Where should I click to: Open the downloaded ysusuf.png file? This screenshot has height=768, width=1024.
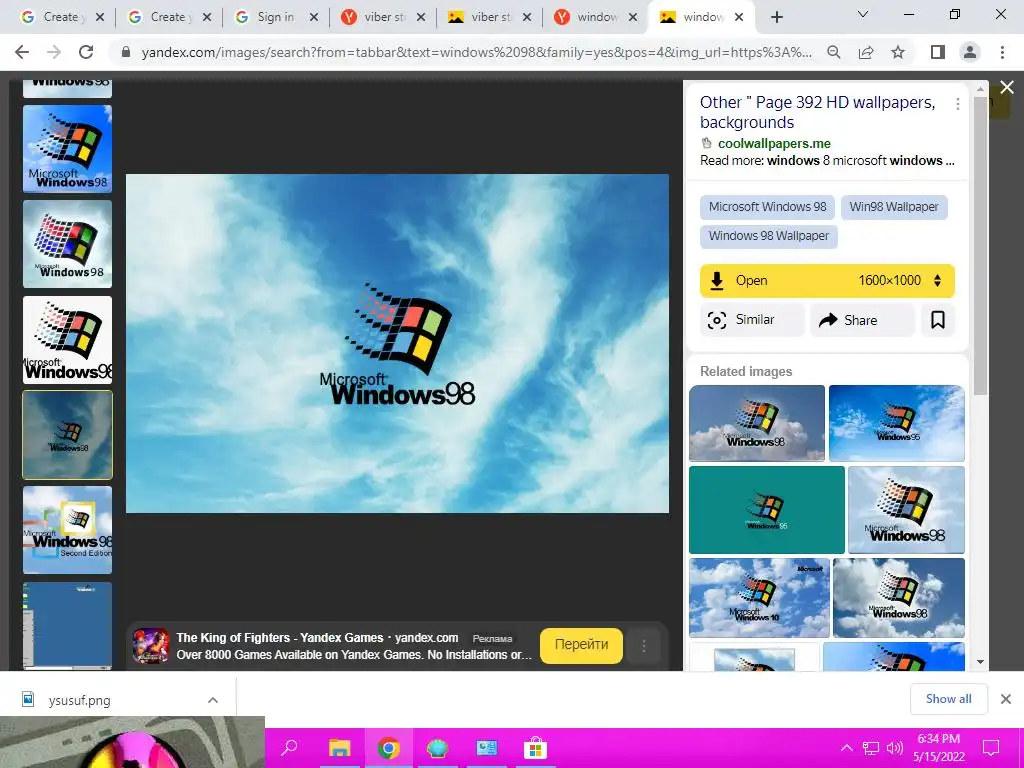(x=78, y=701)
